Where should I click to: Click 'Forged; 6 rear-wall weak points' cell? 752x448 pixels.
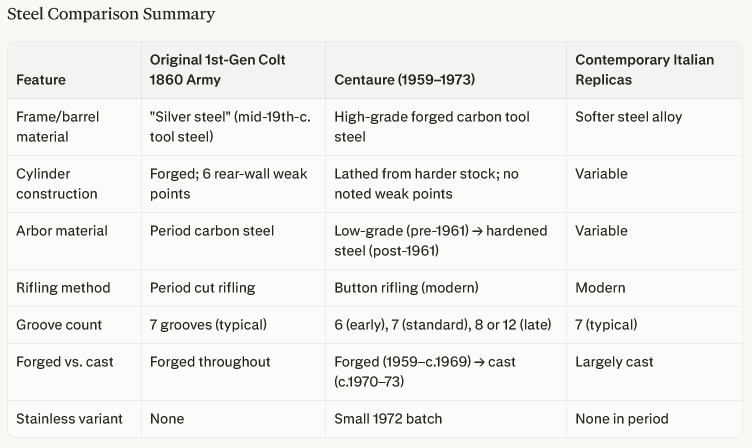click(228, 184)
